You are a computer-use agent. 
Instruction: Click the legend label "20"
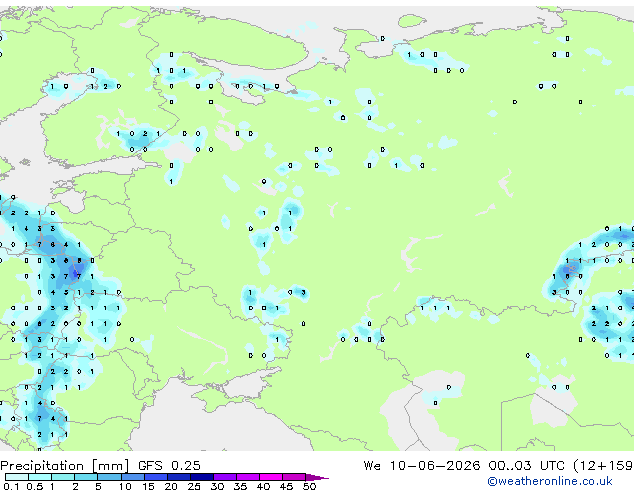click(x=171, y=486)
